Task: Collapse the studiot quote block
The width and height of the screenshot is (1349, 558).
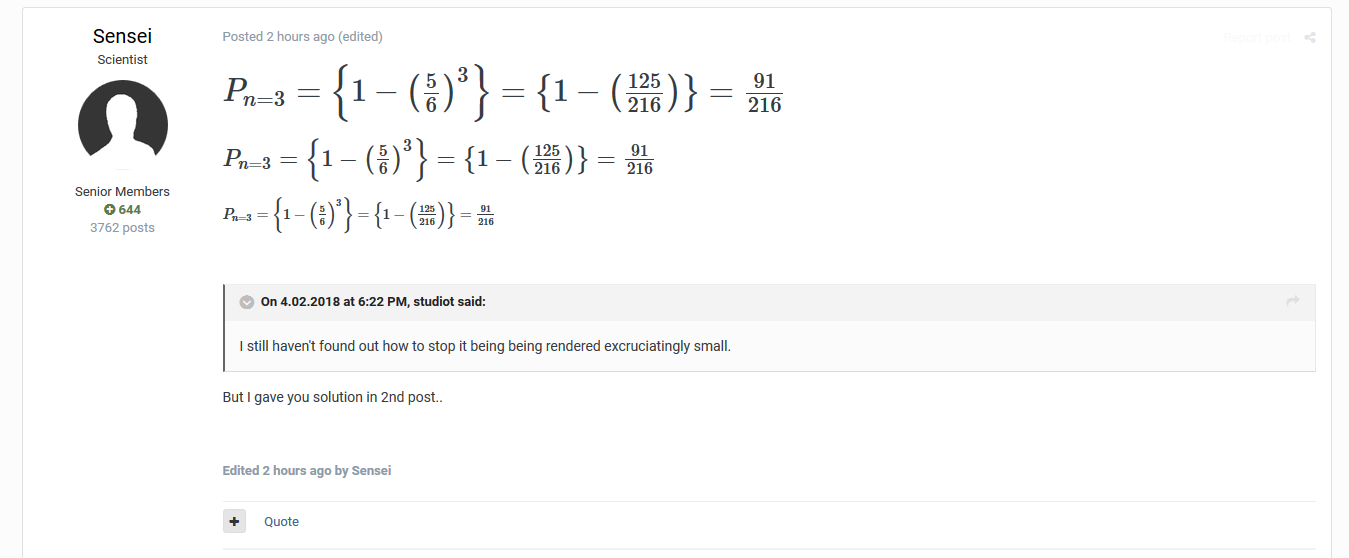Action: click(x=247, y=302)
